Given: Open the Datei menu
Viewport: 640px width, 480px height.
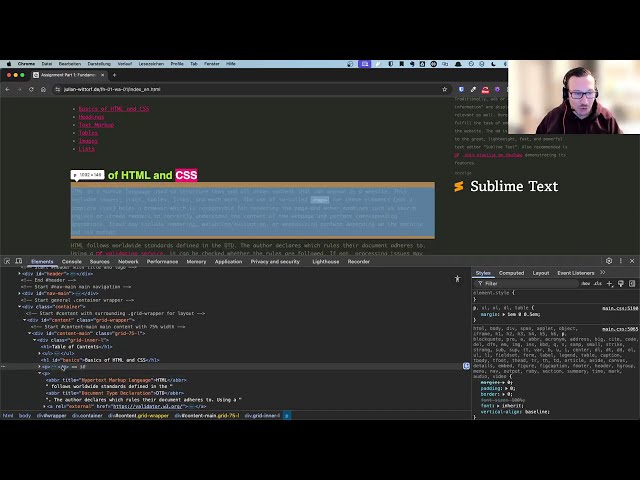Looking at the screenshot, I should 47,64.
